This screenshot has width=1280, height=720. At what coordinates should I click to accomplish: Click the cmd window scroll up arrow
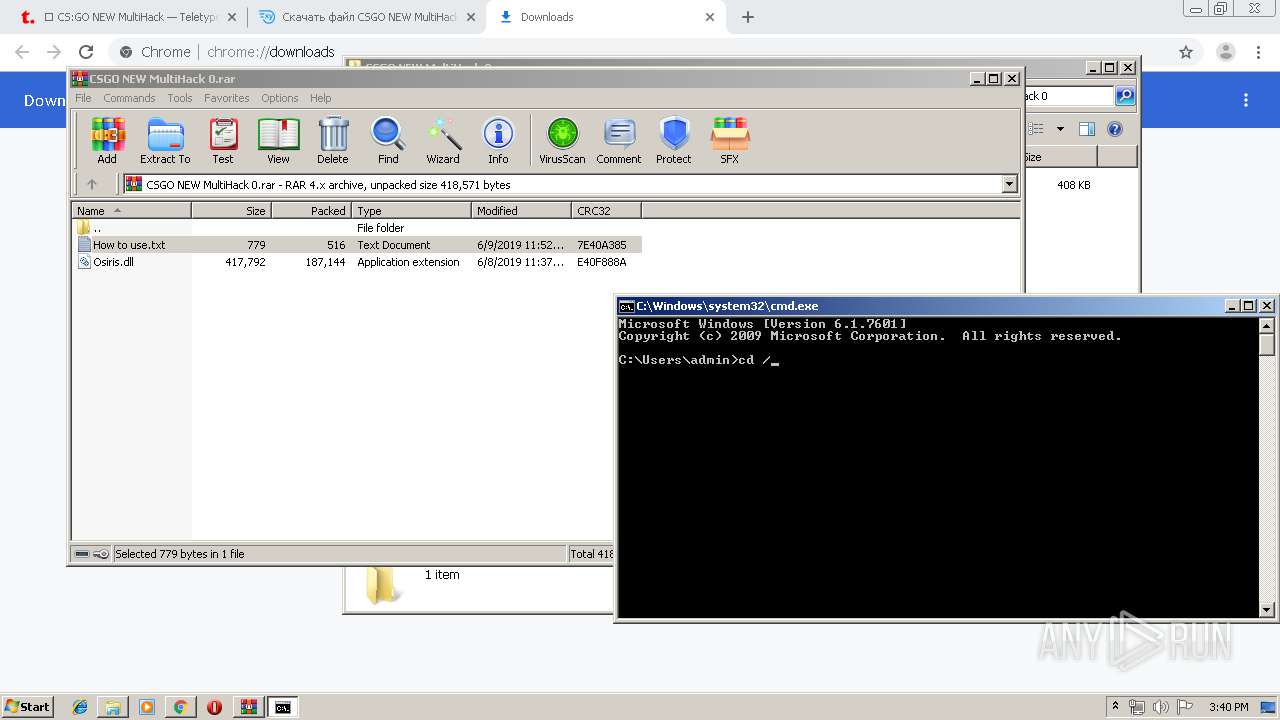1267,325
